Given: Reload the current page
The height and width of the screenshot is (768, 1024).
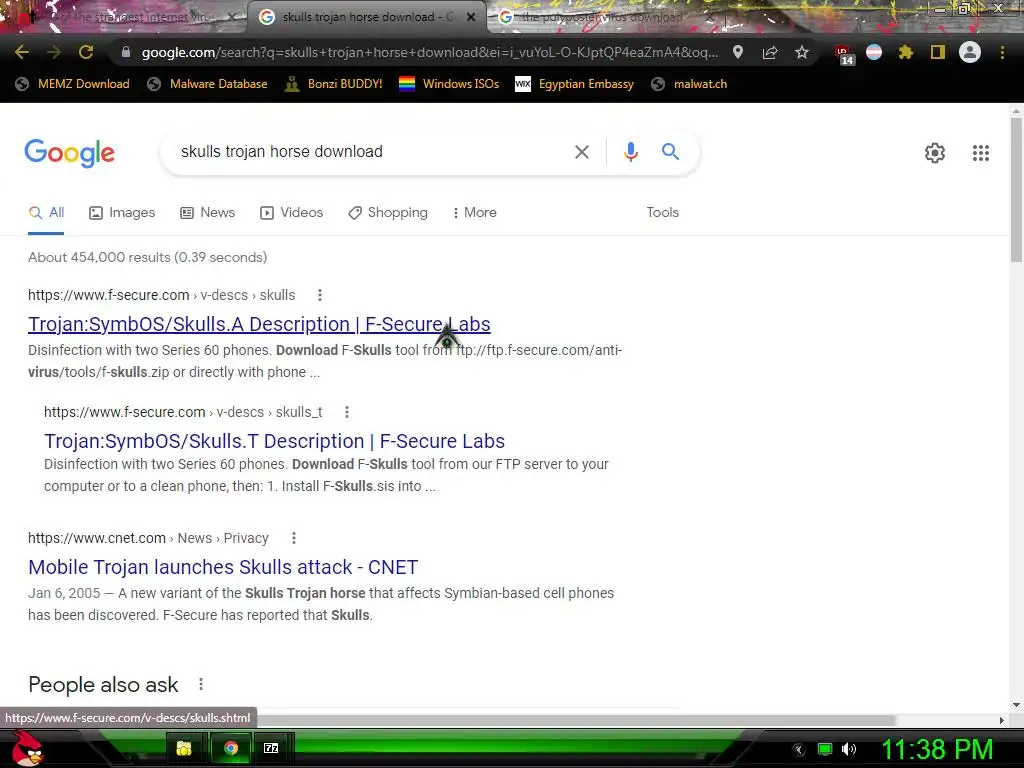Looking at the screenshot, I should point(86,52).
